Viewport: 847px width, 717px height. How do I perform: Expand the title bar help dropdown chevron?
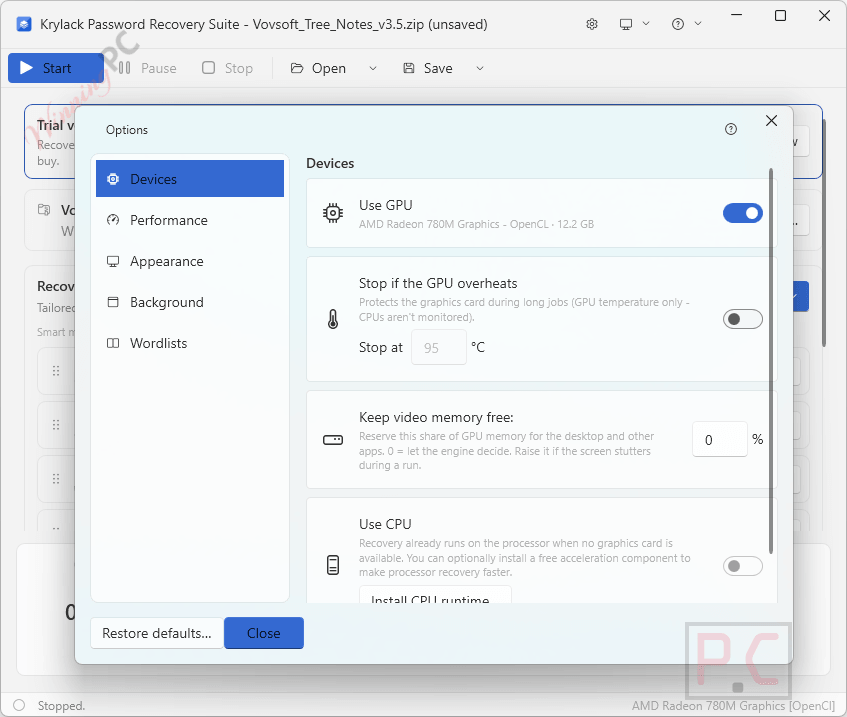[698, 24]
